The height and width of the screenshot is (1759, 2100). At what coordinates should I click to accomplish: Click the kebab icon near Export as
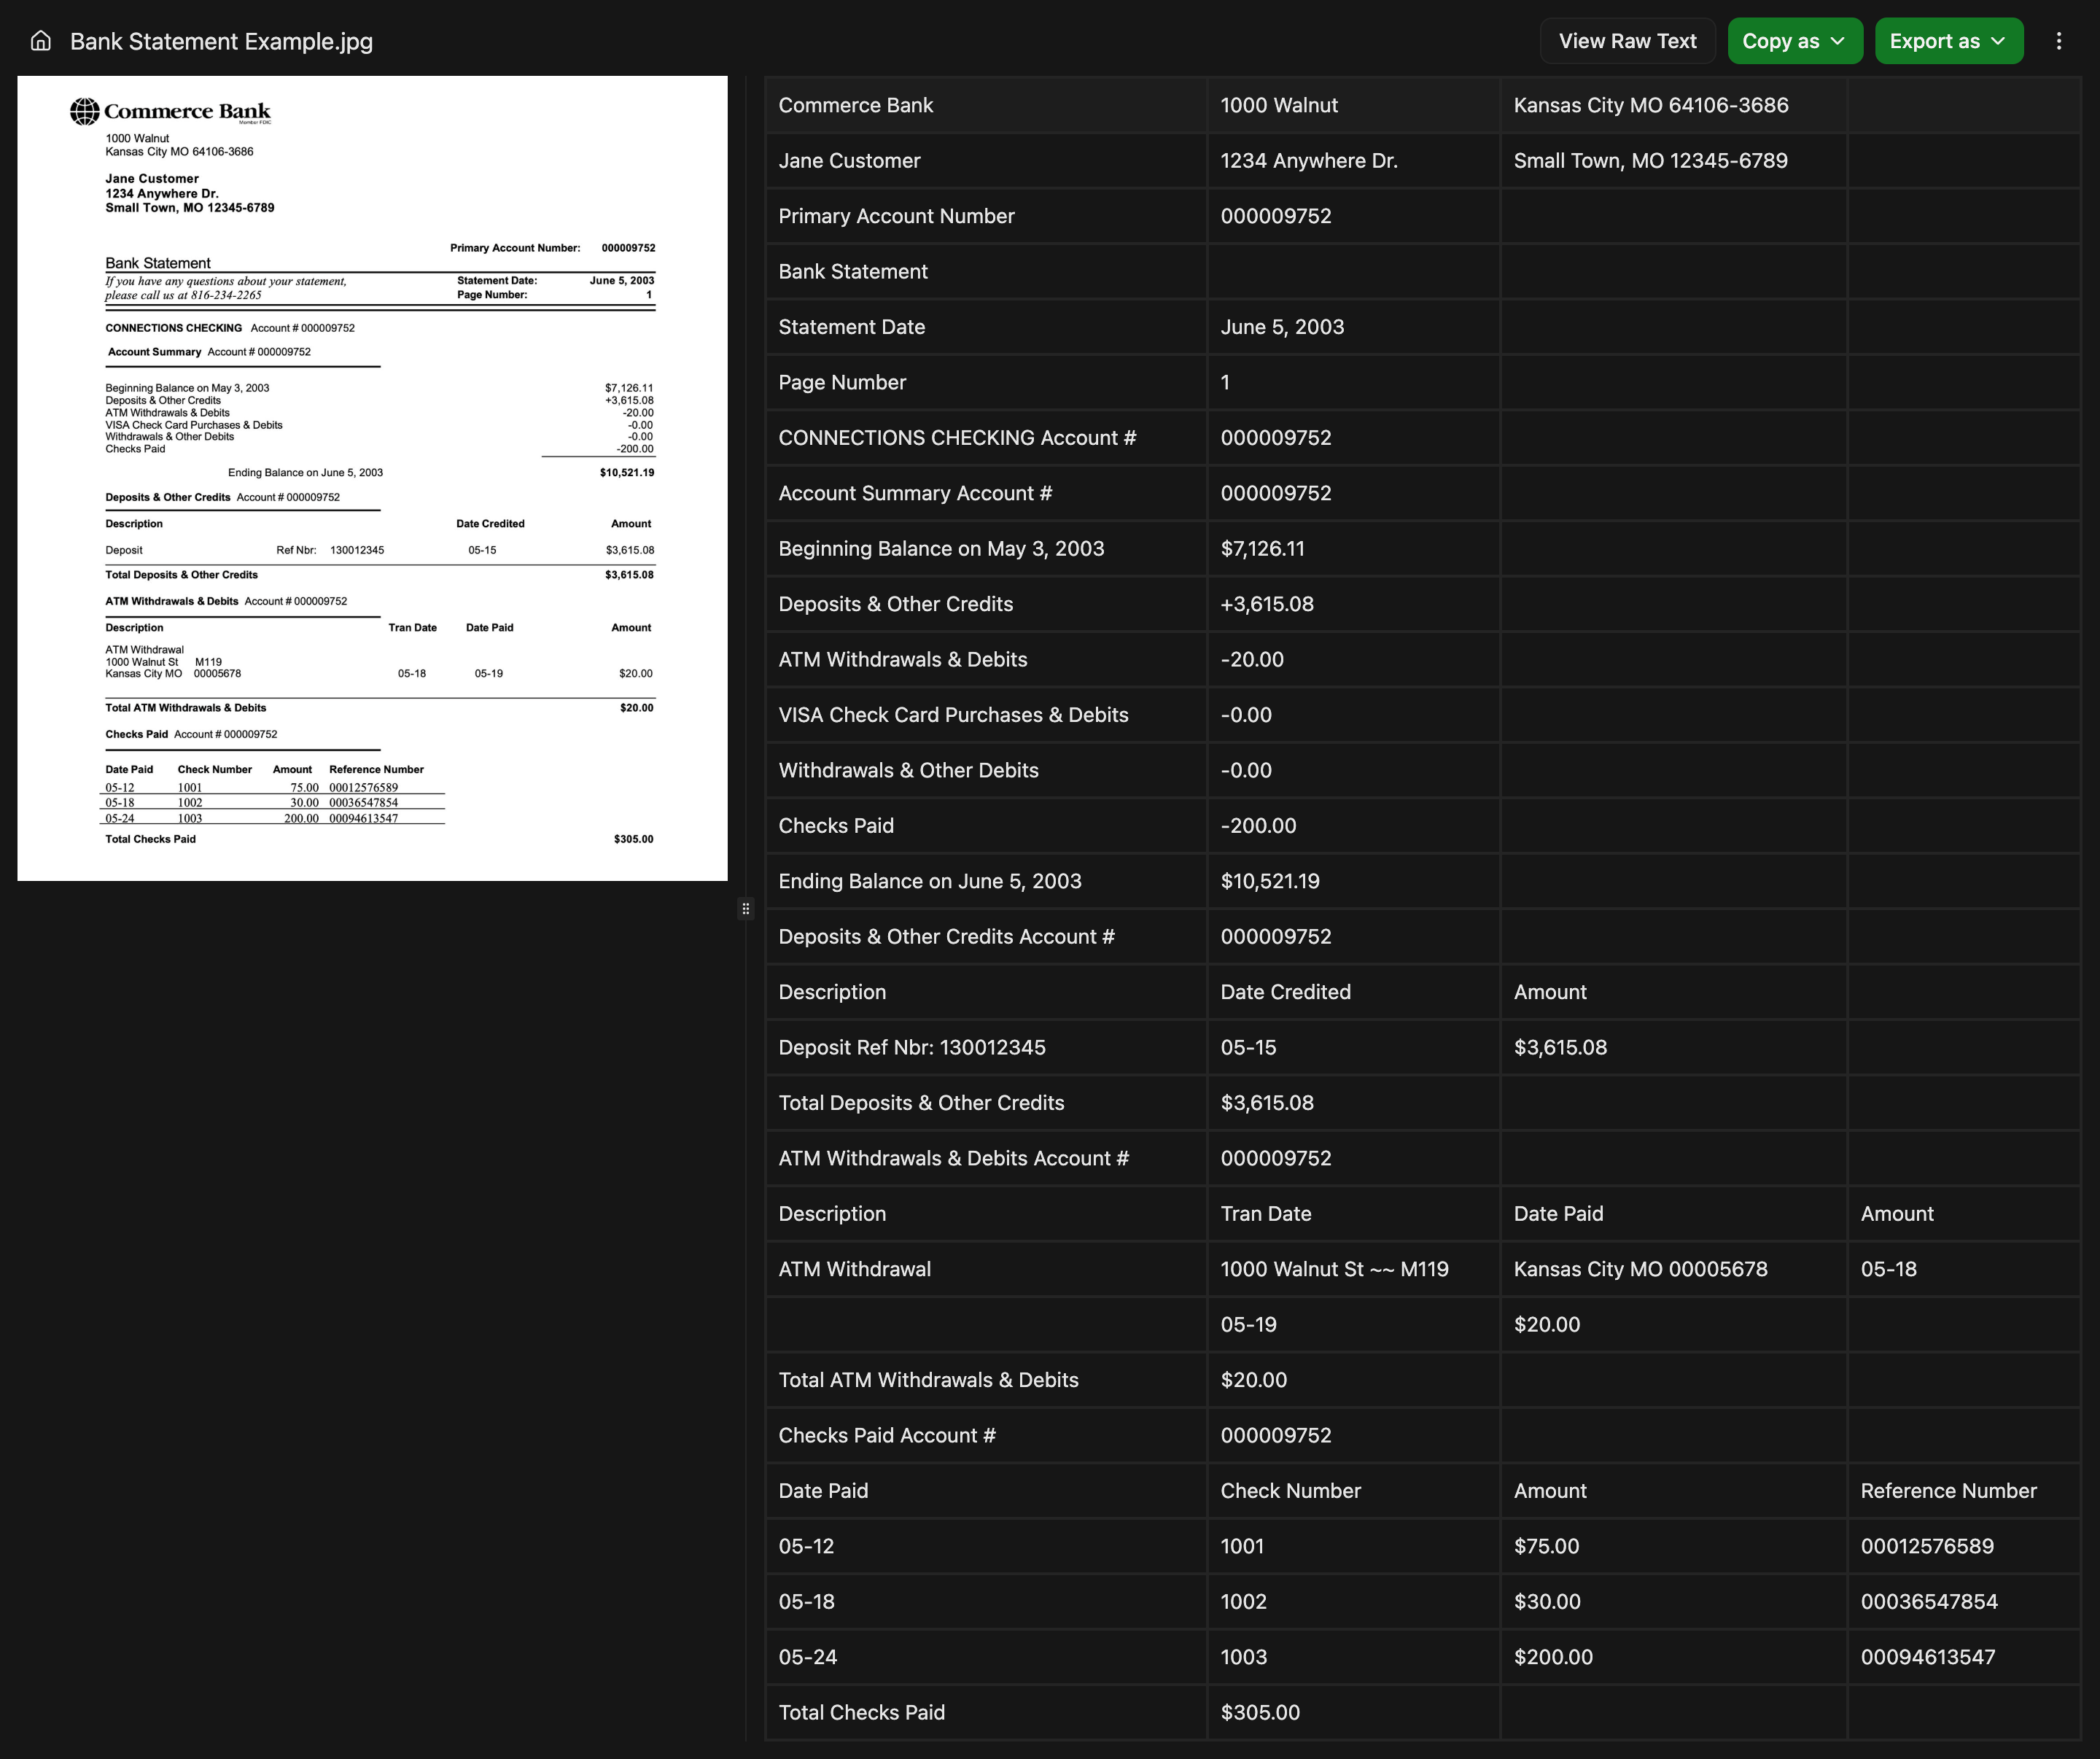[2059, 41]
